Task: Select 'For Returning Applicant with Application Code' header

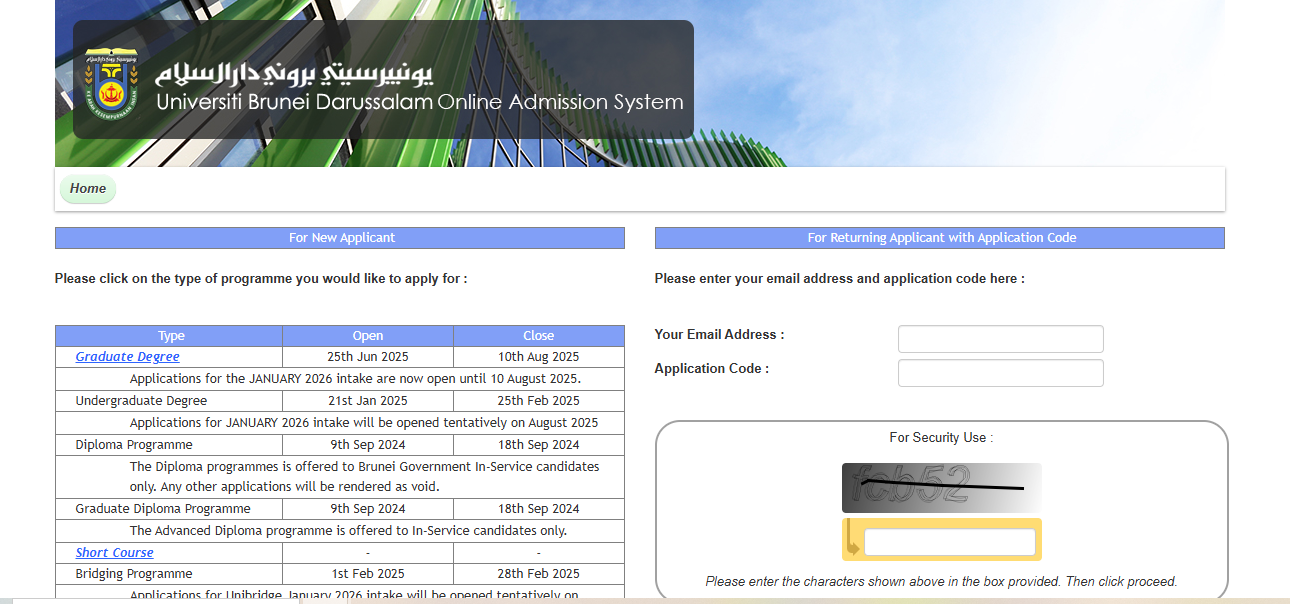Action: point(940,238)
